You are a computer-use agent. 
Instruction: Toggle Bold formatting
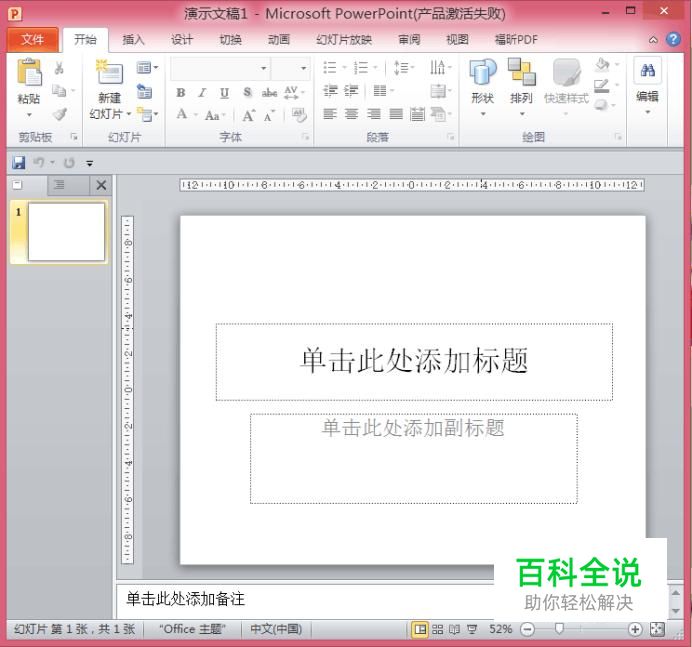click(181, 93)
